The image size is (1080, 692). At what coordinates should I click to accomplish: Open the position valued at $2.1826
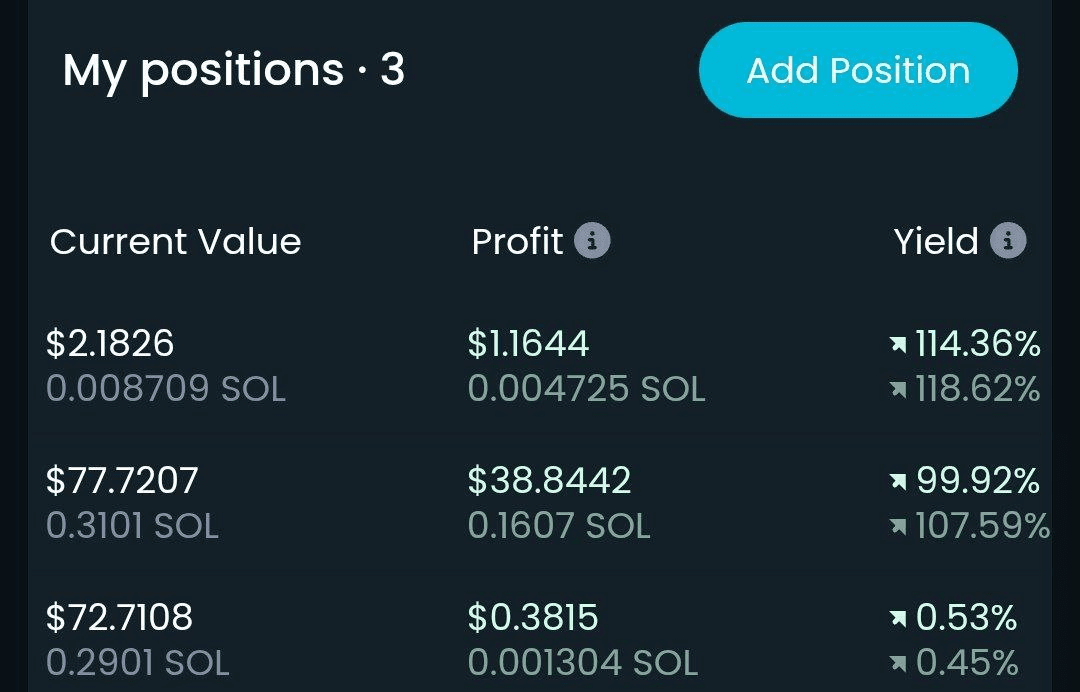click(110, 344)
